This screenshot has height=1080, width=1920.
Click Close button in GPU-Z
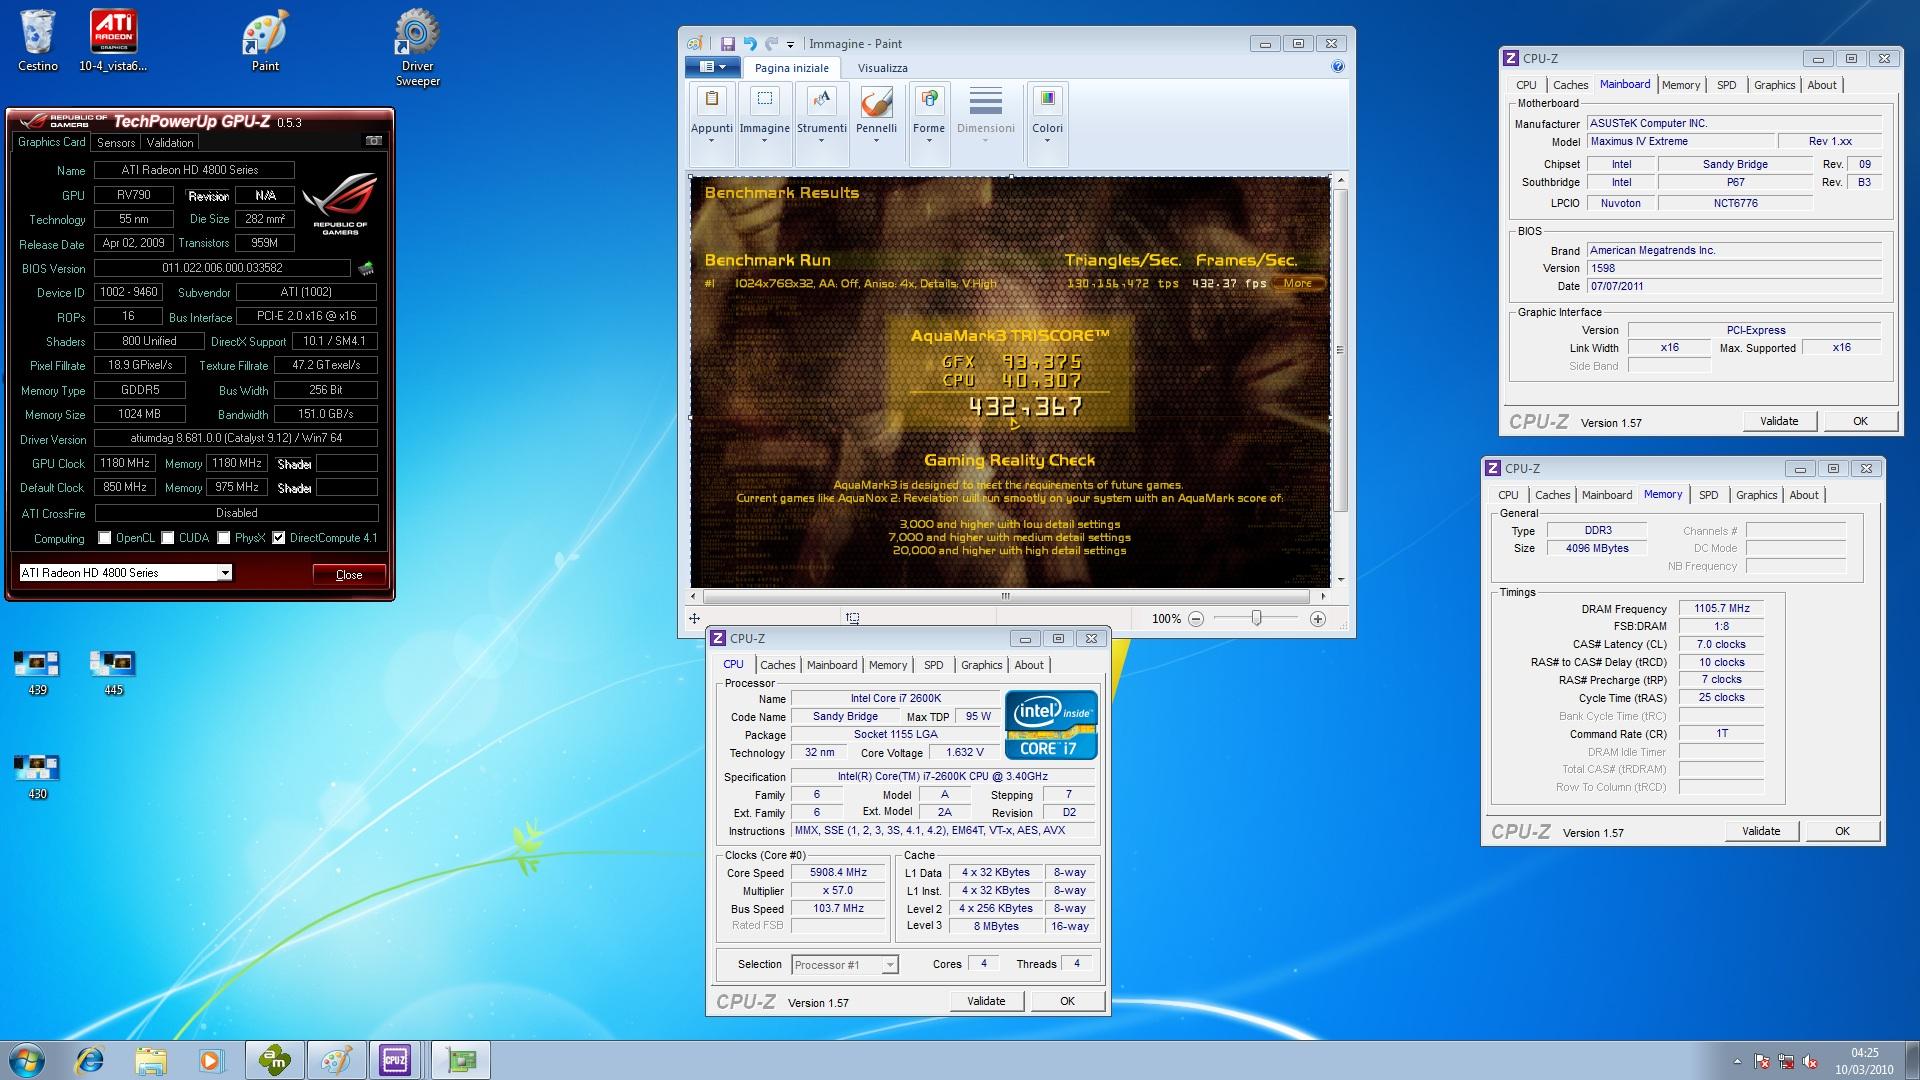[349, 575]
